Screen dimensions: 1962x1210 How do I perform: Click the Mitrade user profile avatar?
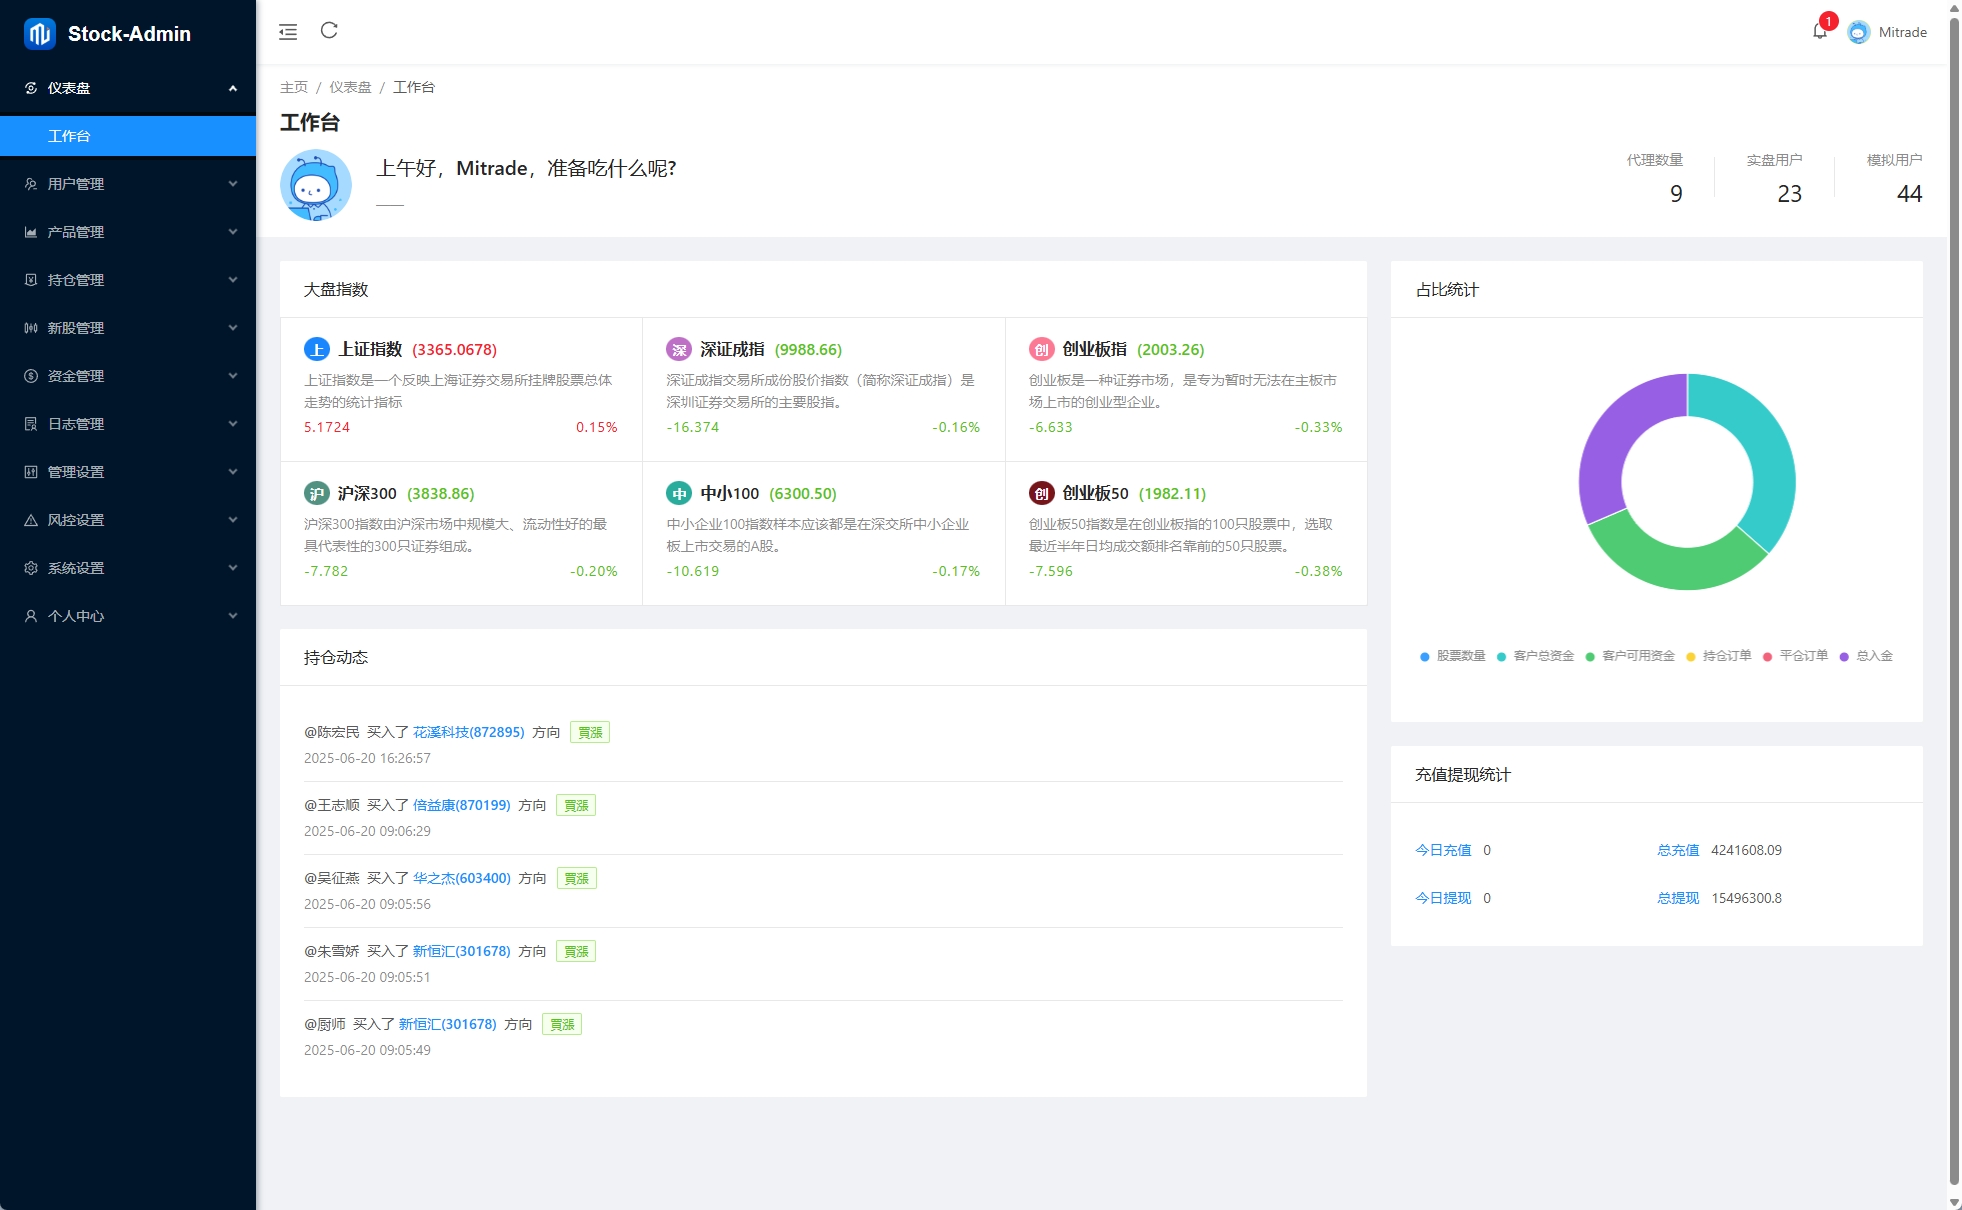[1858, 32]
